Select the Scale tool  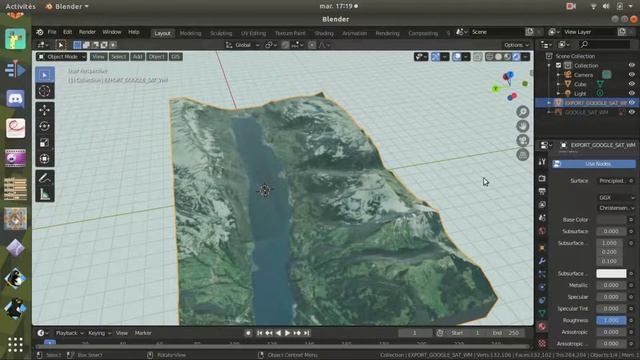coord(44,142)
